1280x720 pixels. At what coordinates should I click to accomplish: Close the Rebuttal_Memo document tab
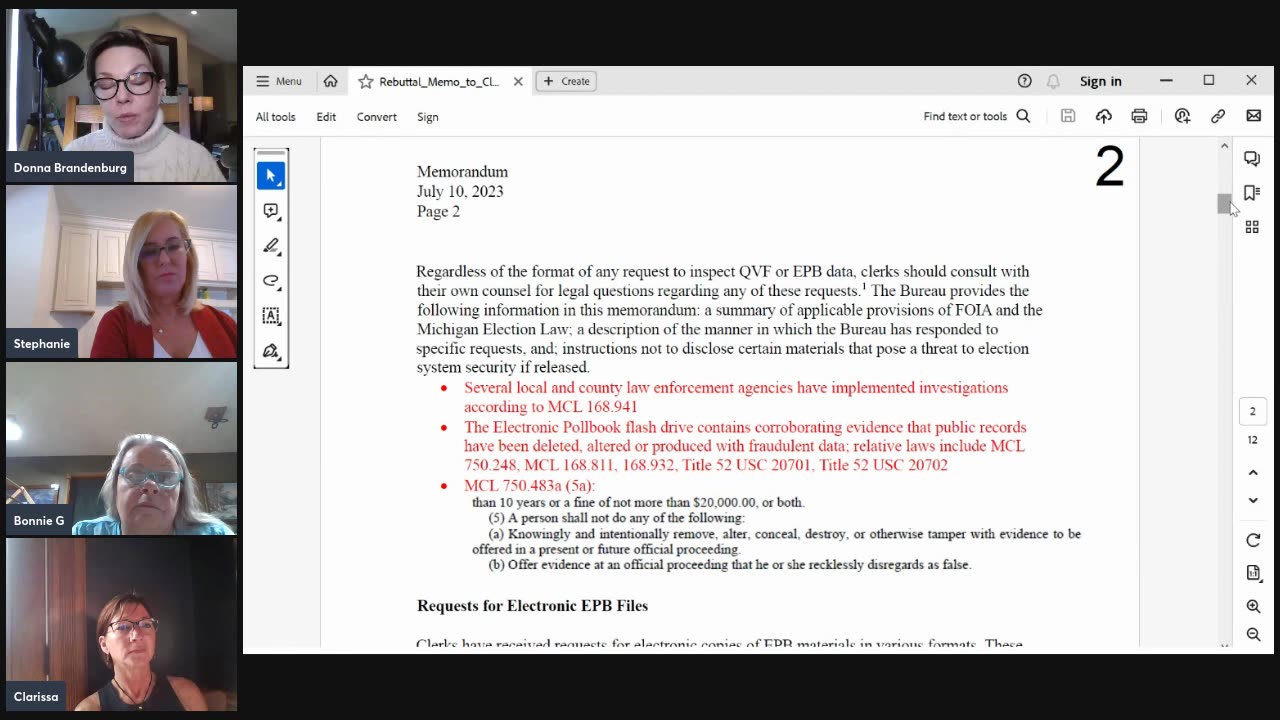coord(518,81)
